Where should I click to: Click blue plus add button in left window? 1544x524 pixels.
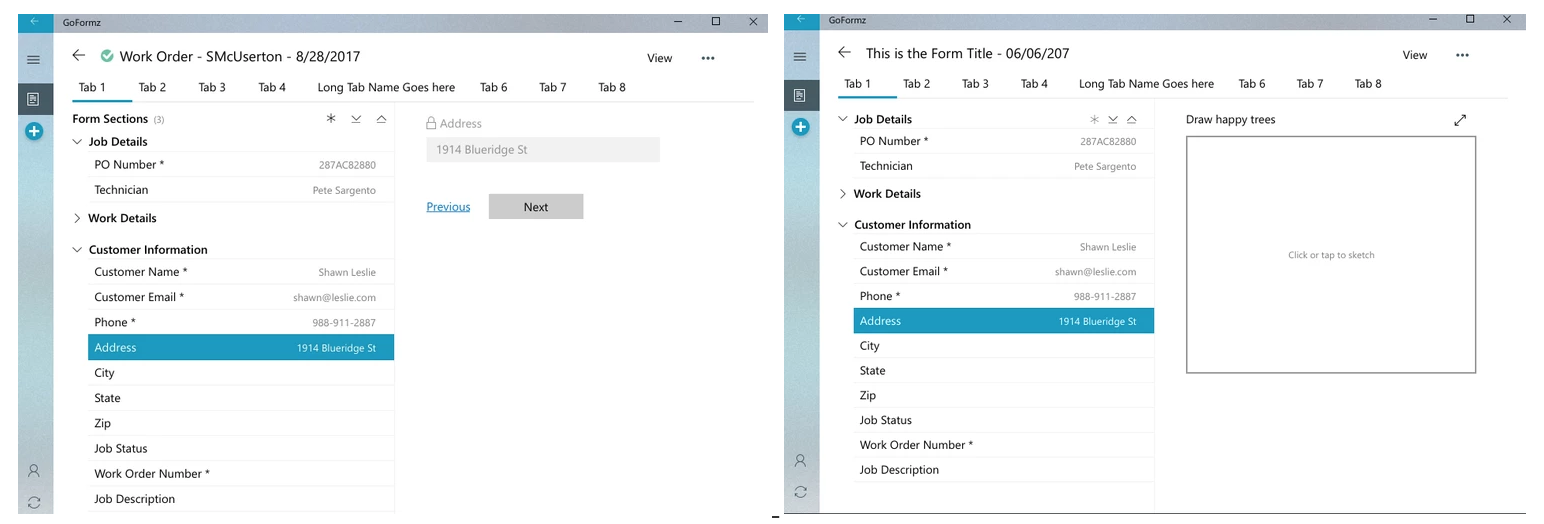click(x=34, y=131)
